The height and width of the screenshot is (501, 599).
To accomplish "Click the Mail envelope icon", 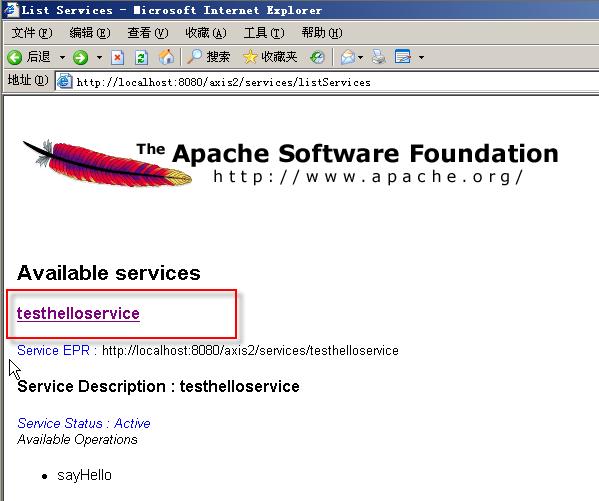I will (x=348, y=57).
